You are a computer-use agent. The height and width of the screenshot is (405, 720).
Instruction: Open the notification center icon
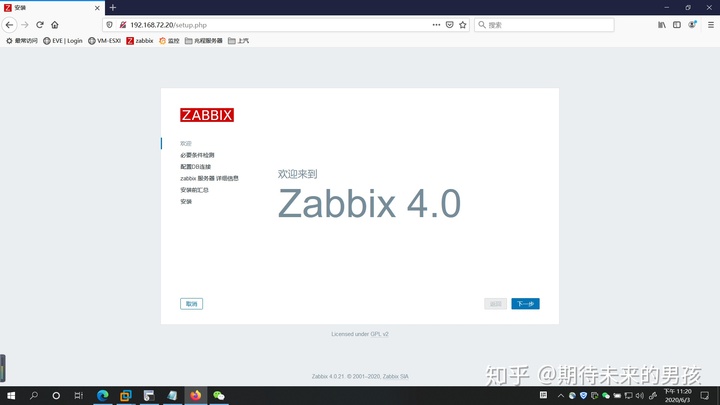[705, 395]
